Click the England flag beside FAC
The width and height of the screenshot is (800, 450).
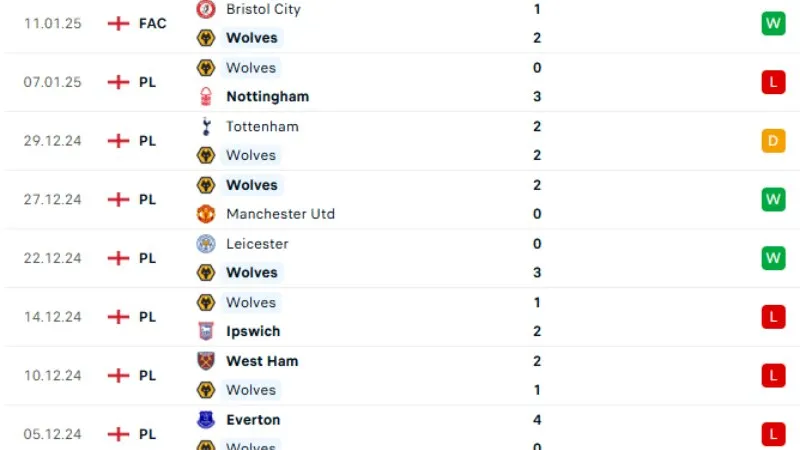click(119, 23)
